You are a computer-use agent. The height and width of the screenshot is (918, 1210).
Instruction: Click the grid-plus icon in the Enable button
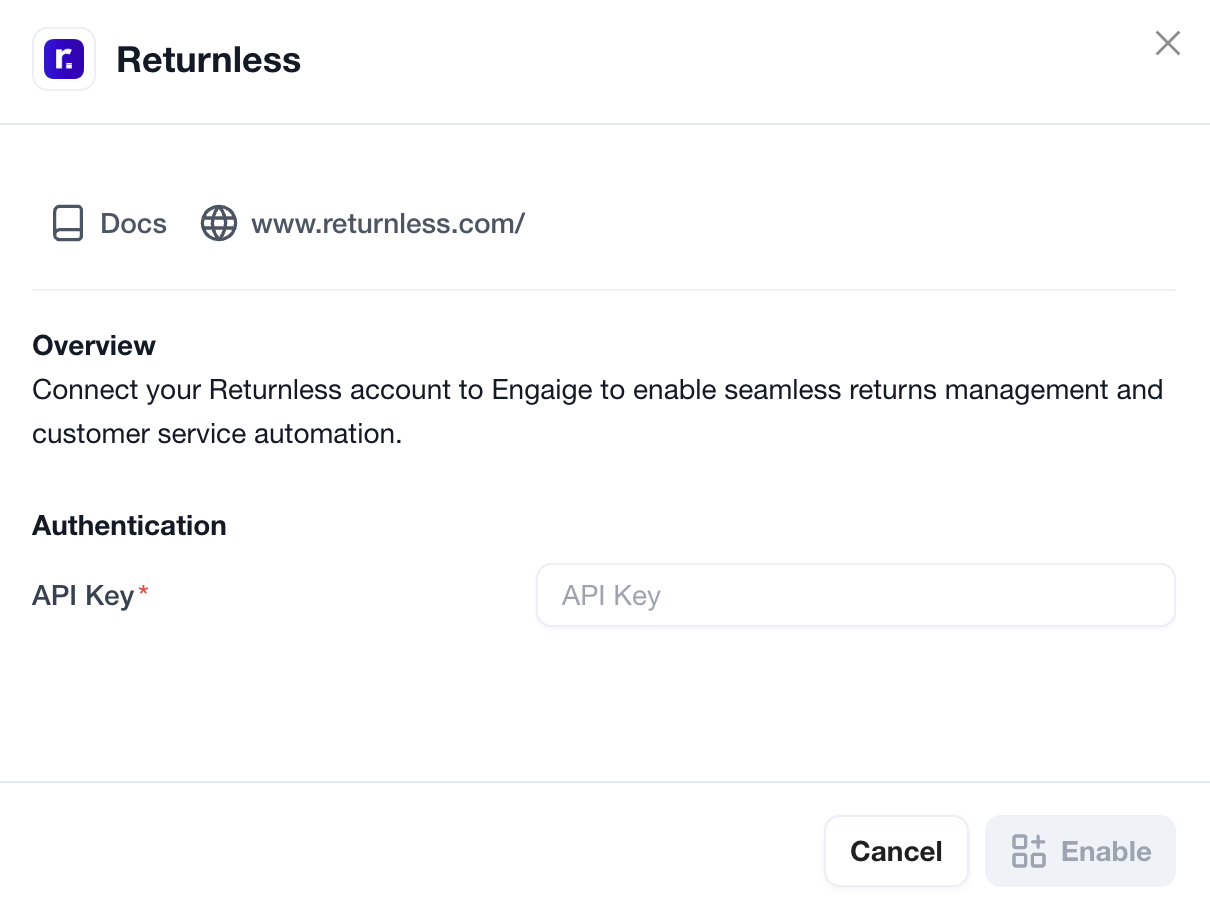pos(1029,851)
